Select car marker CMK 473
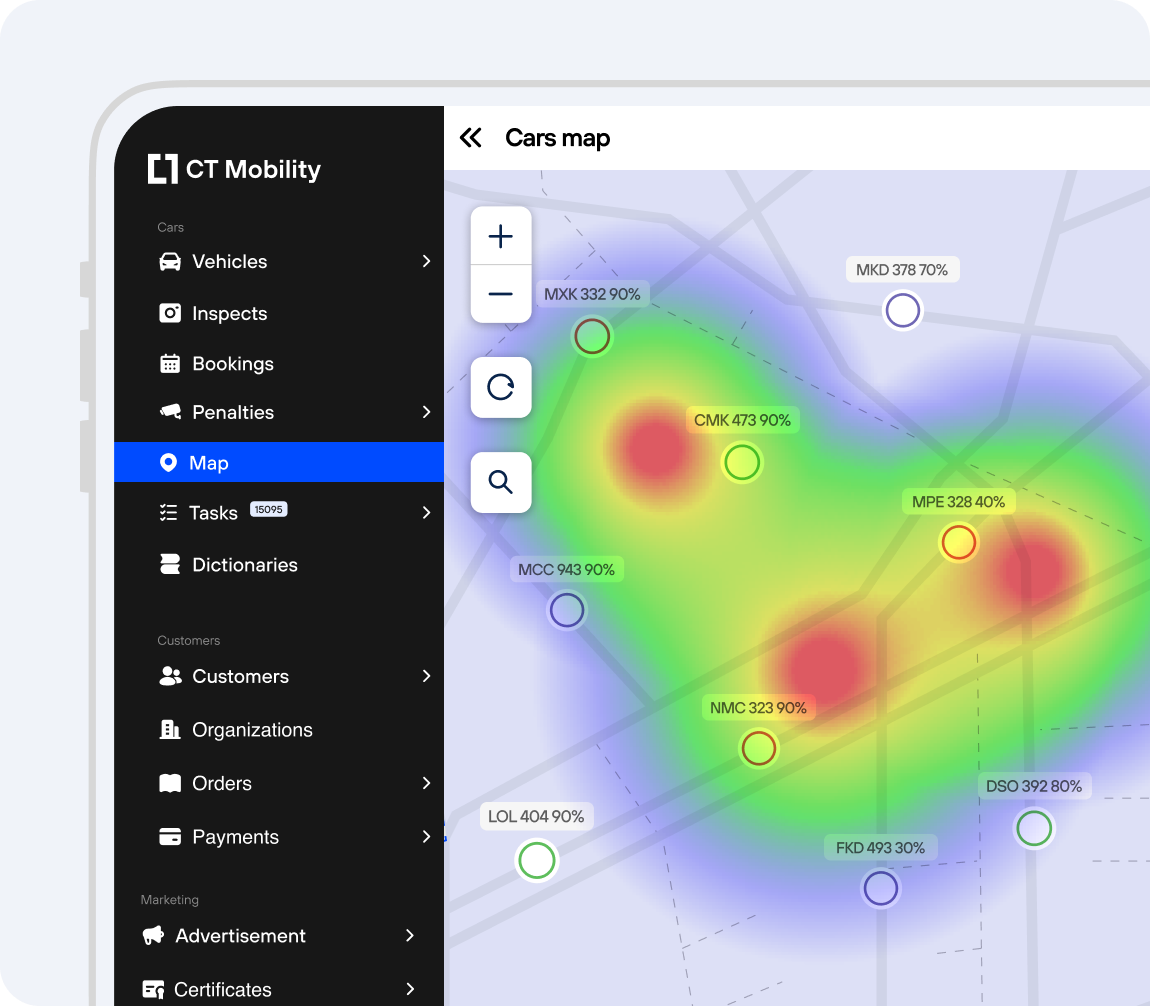 pos(742,463)
